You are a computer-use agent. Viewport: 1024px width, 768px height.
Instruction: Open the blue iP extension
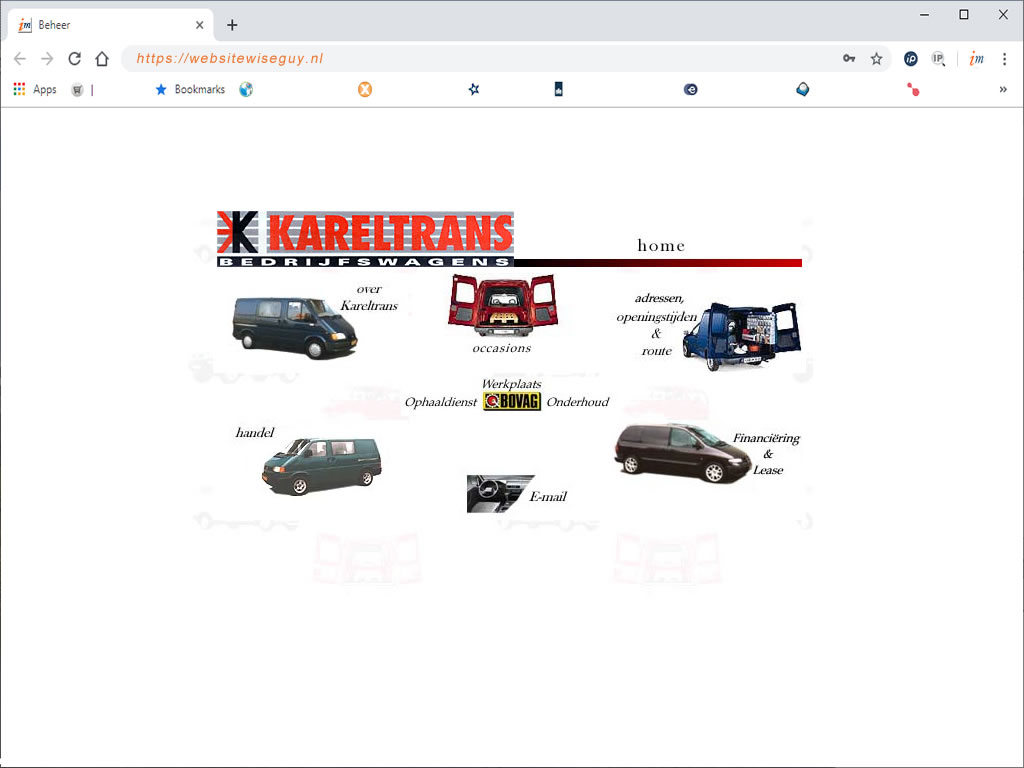pyautogui.click(x=910, y=59)
